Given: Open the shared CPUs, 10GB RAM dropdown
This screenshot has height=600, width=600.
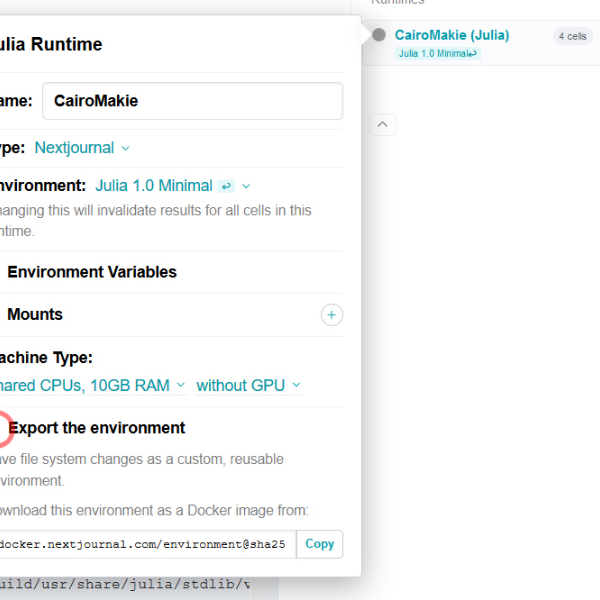Looking at the screenshot, I should 92,385.
